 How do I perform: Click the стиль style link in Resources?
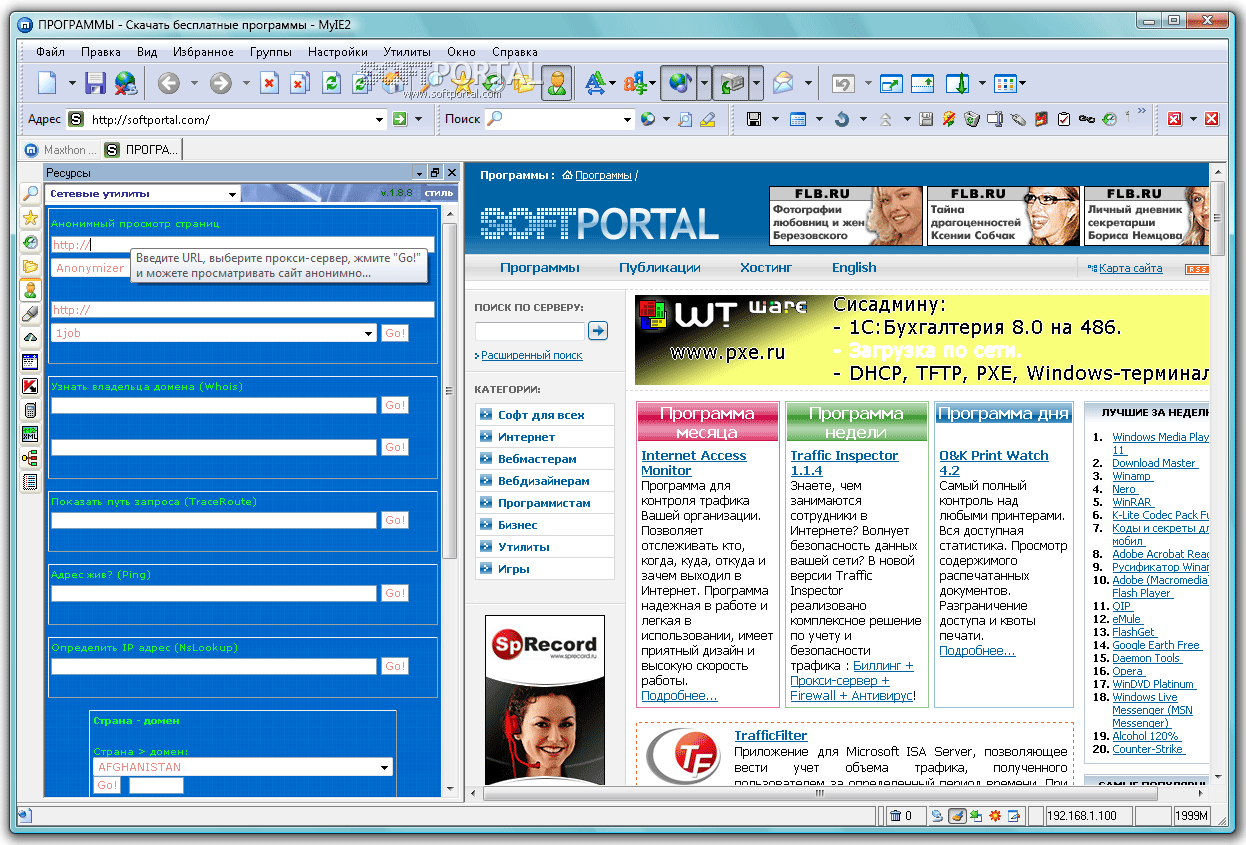click(438, 194)
